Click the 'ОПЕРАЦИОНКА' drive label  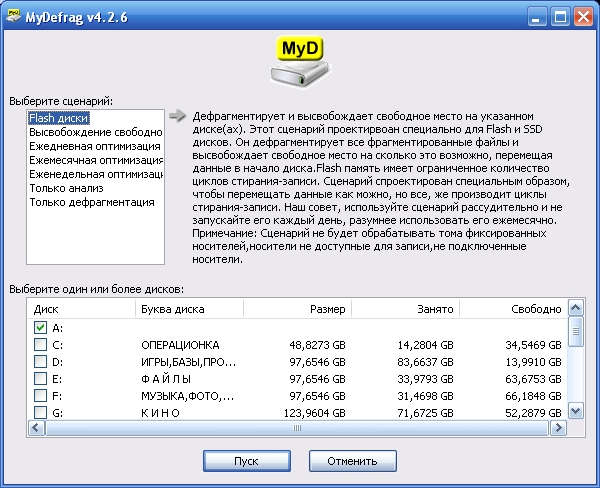coord(180,345)
